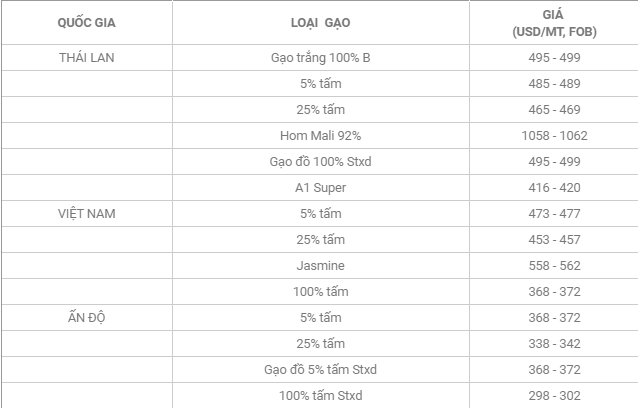This screenshot has height=408, width=638.
Task: Select the A1 Super rice type
Action: point(319,188)
